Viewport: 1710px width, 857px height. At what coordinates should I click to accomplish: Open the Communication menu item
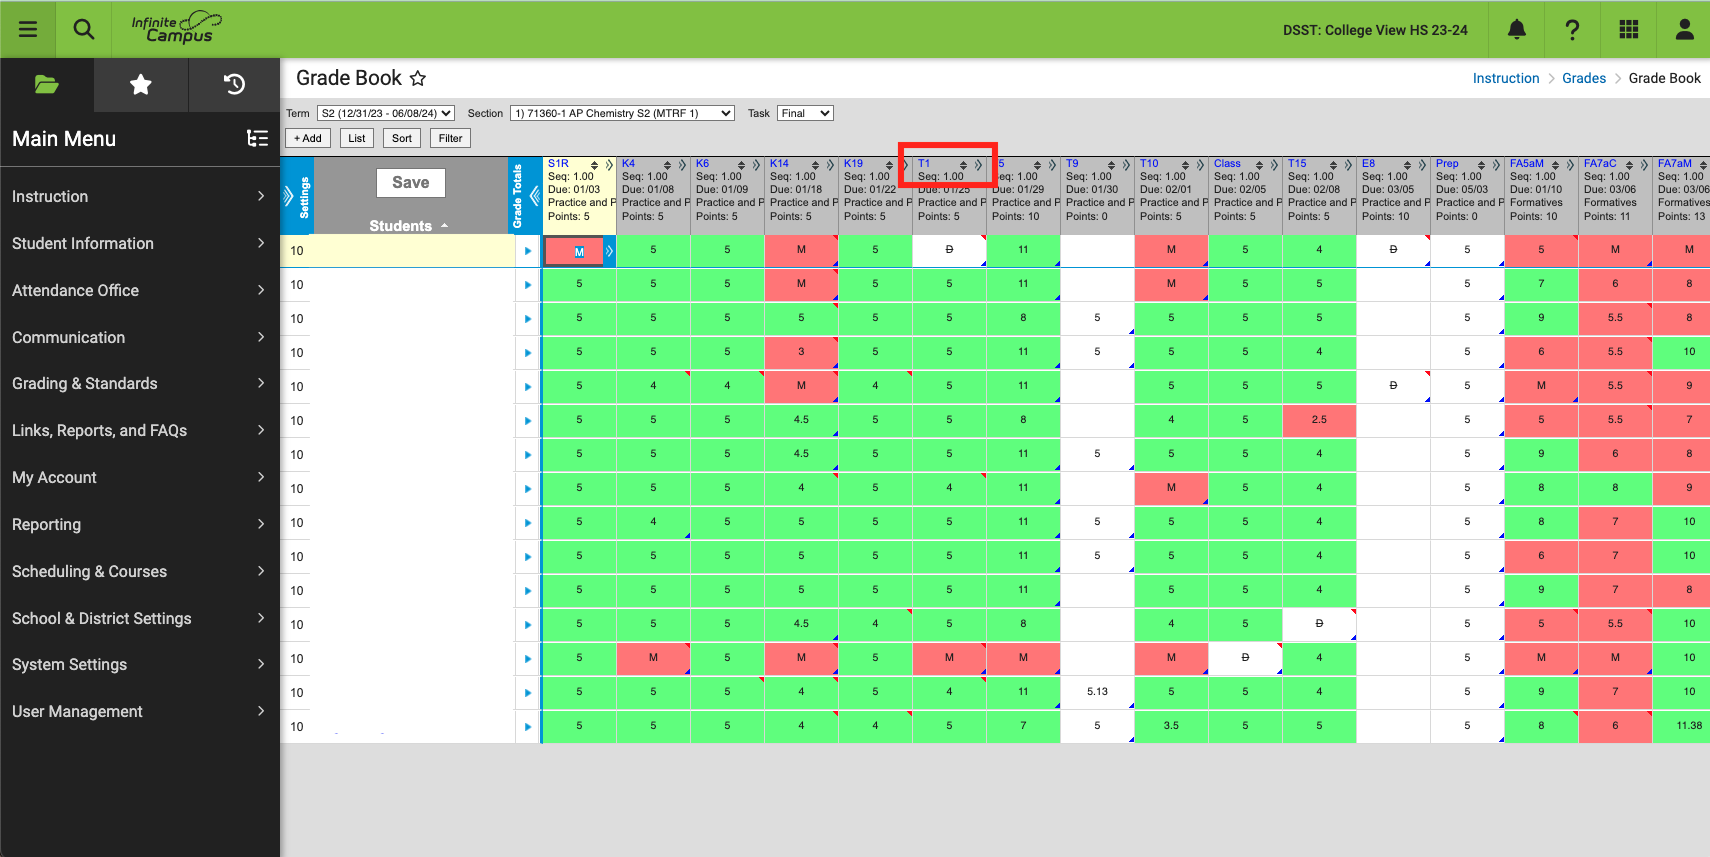point(140,337)
